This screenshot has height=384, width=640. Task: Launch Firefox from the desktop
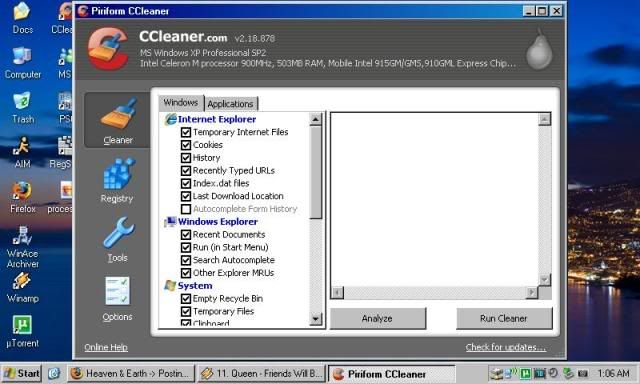click(22, 198)
